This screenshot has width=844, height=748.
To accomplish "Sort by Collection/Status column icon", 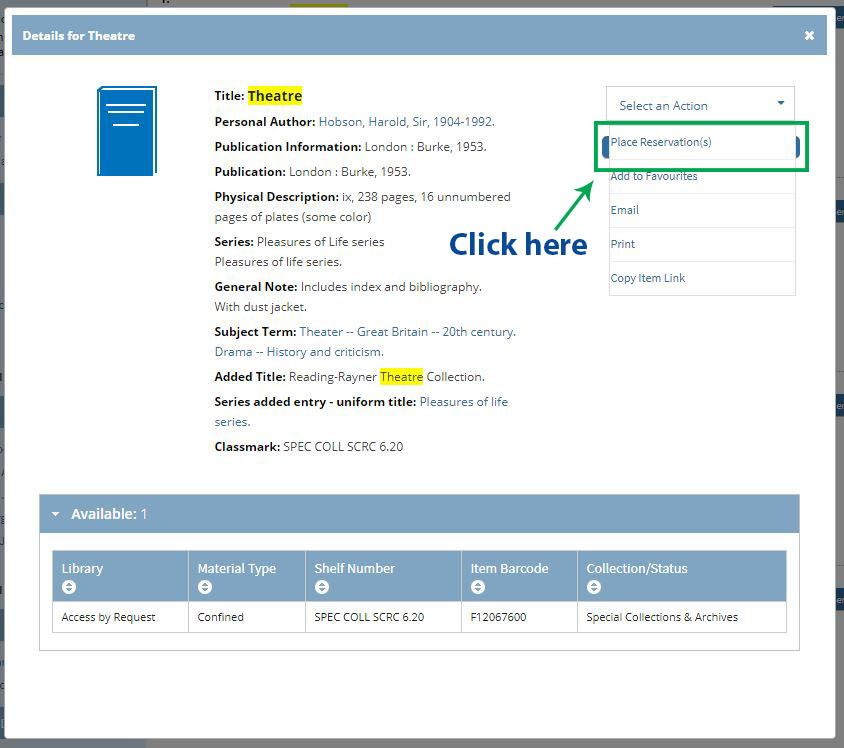I will coord(594,587).
